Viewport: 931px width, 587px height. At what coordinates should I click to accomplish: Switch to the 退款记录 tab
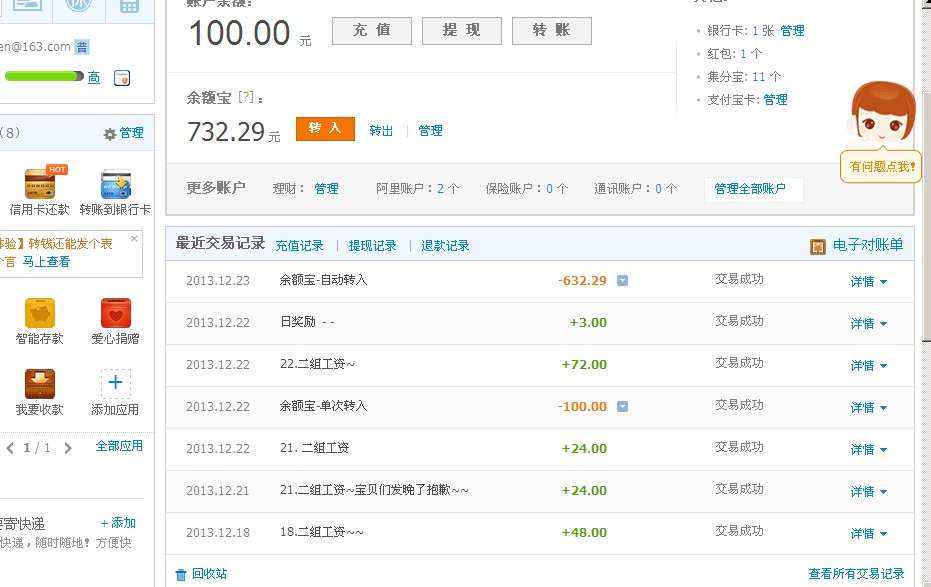445,245
